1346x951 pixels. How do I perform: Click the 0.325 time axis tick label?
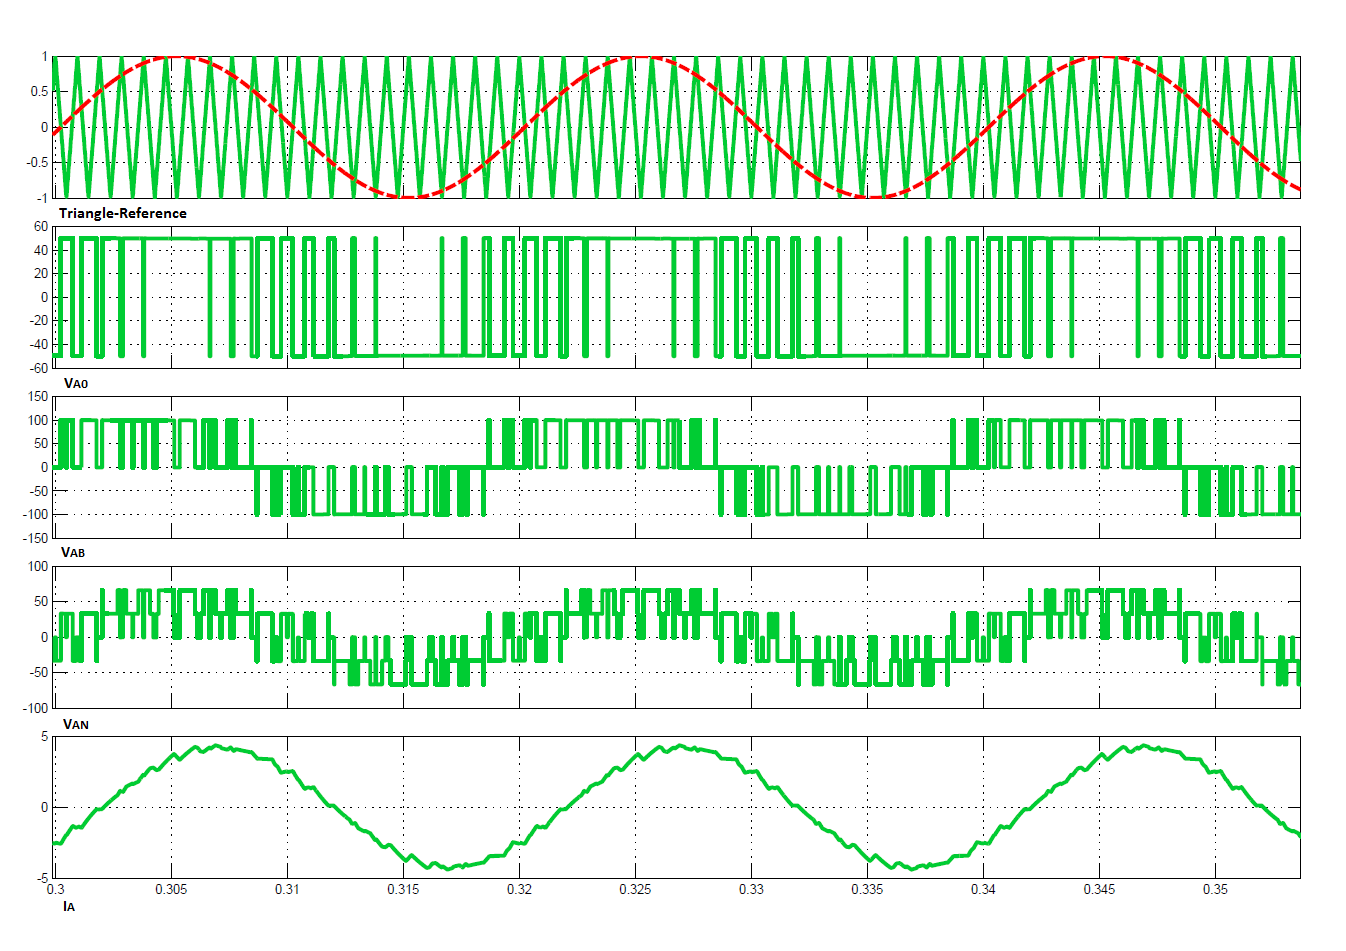tap(635, 889)
